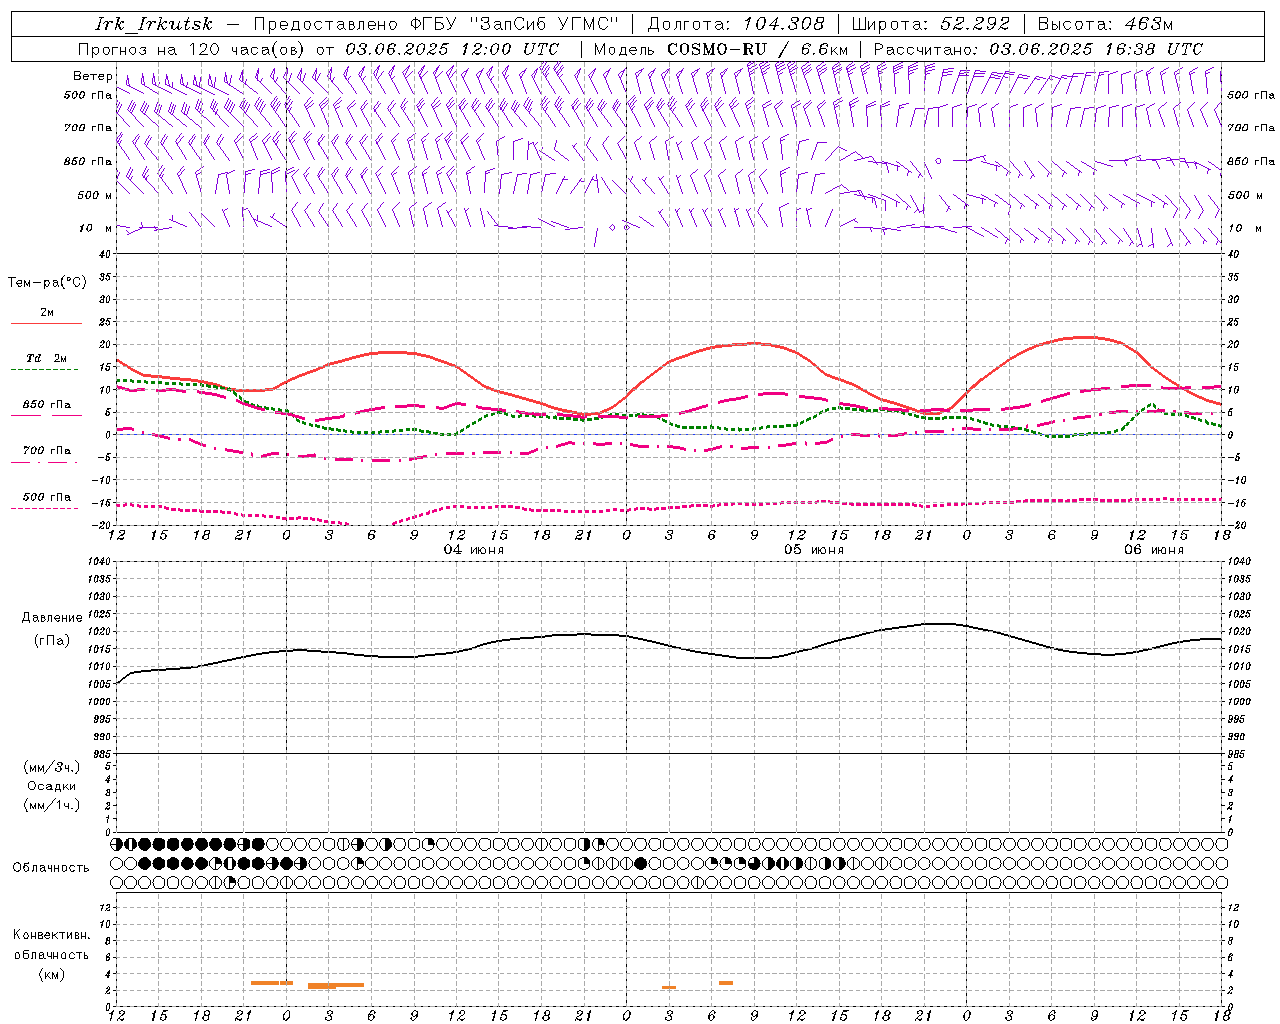Image resolution: width=1280 pixels, height=1024 pixels.
Task: Click the Долгота: 104.308 value
Action: click(x=736, y=24)
